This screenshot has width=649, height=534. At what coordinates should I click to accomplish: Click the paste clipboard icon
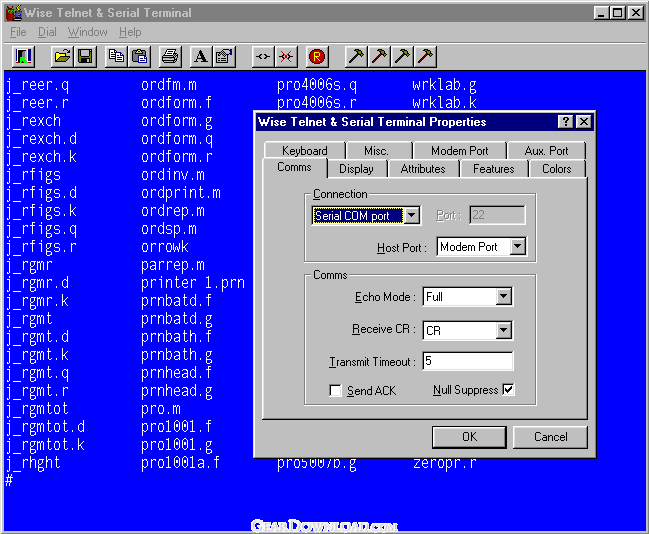(140, 56)
